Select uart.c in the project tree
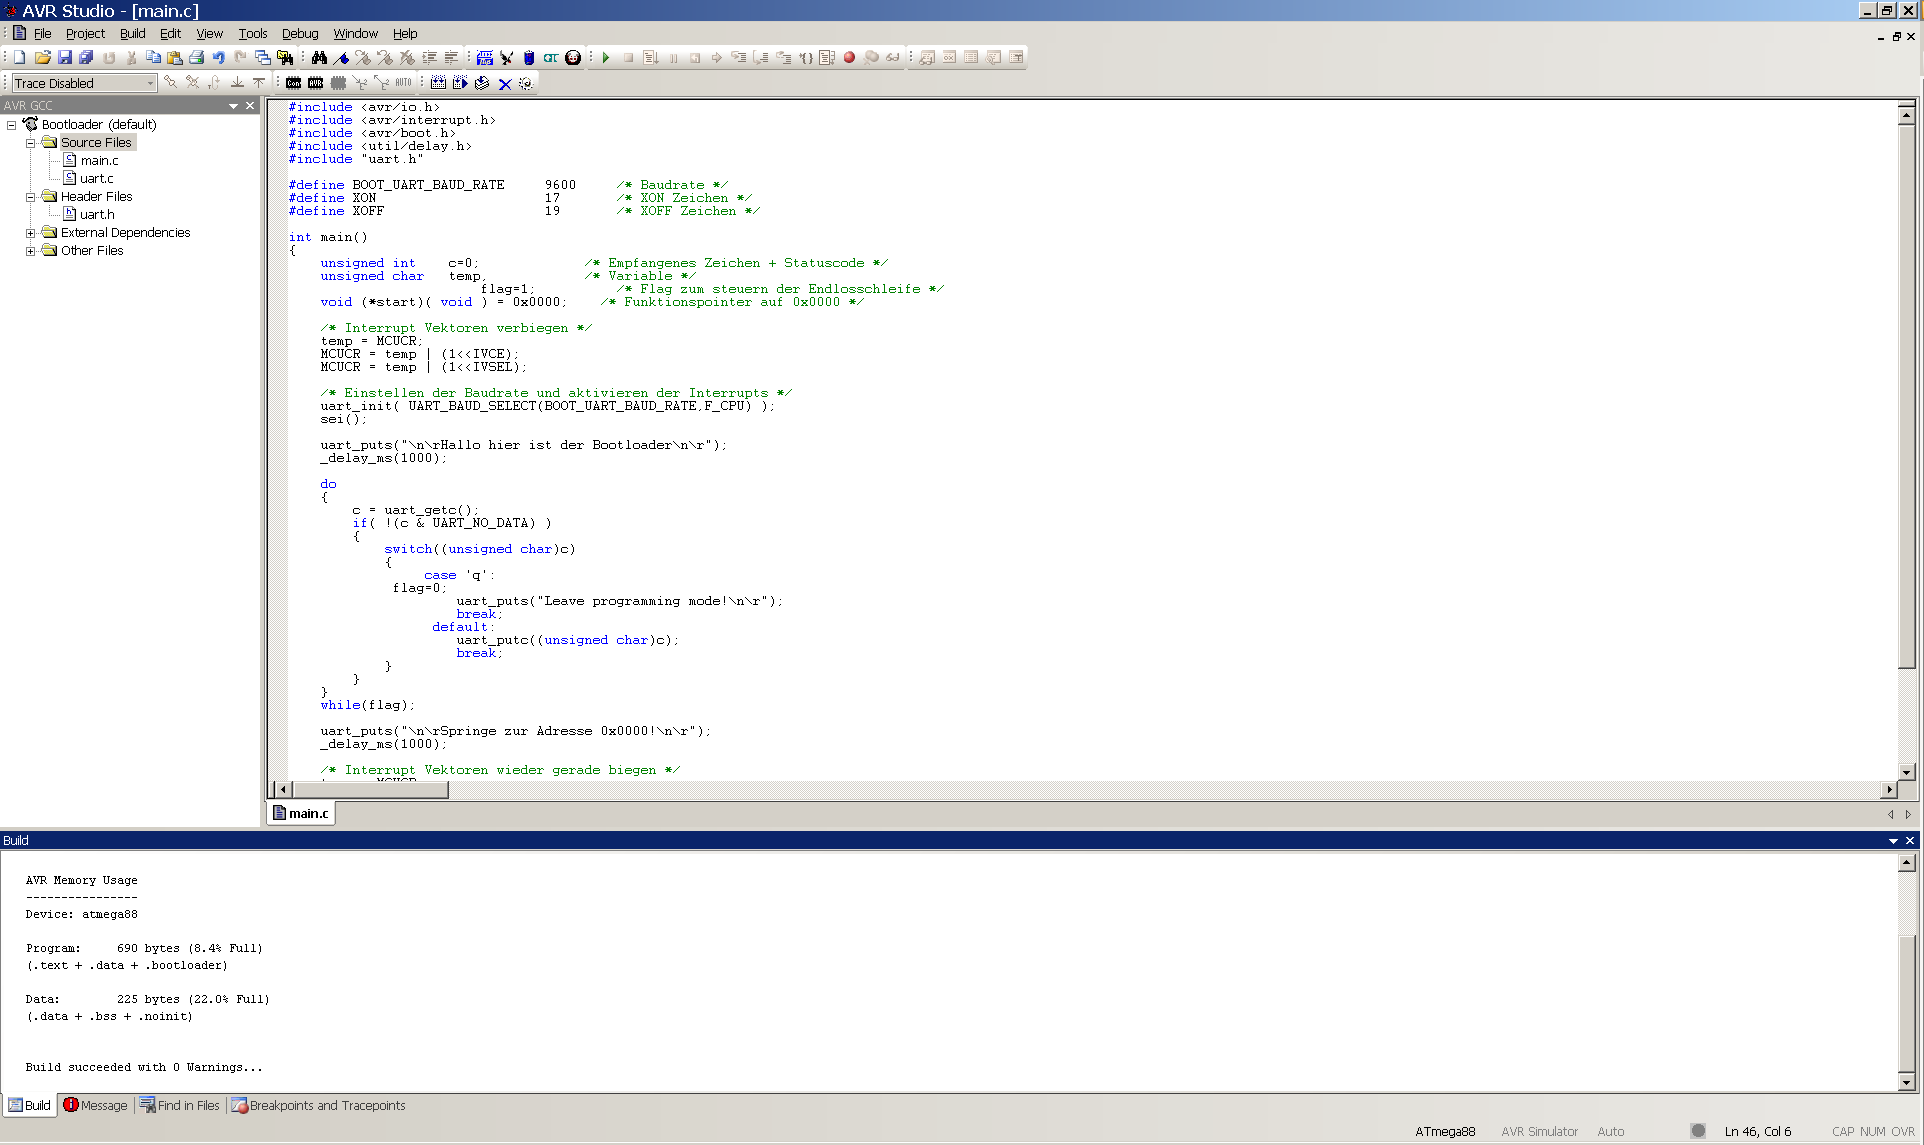The width and height of the screenshot is (1924, 1145). coord(96,179)
